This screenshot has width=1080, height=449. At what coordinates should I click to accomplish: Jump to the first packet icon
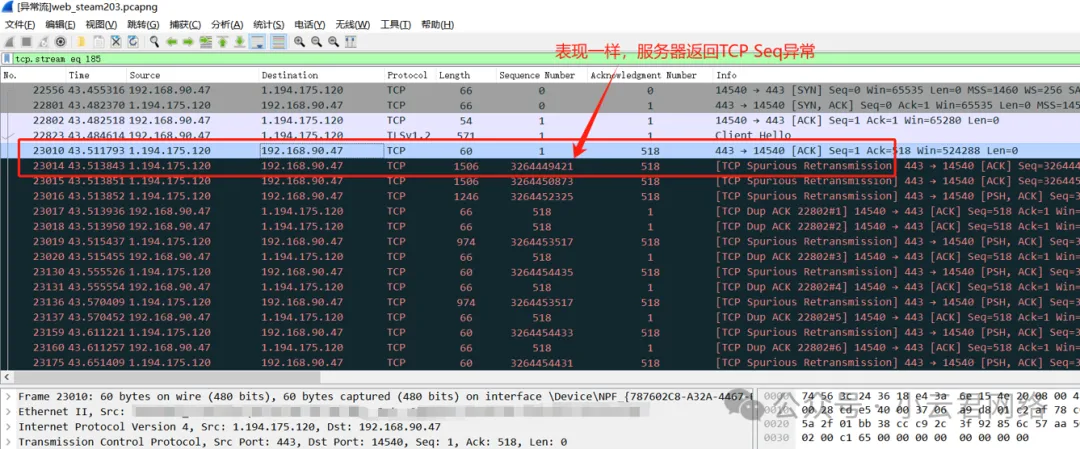223,42
